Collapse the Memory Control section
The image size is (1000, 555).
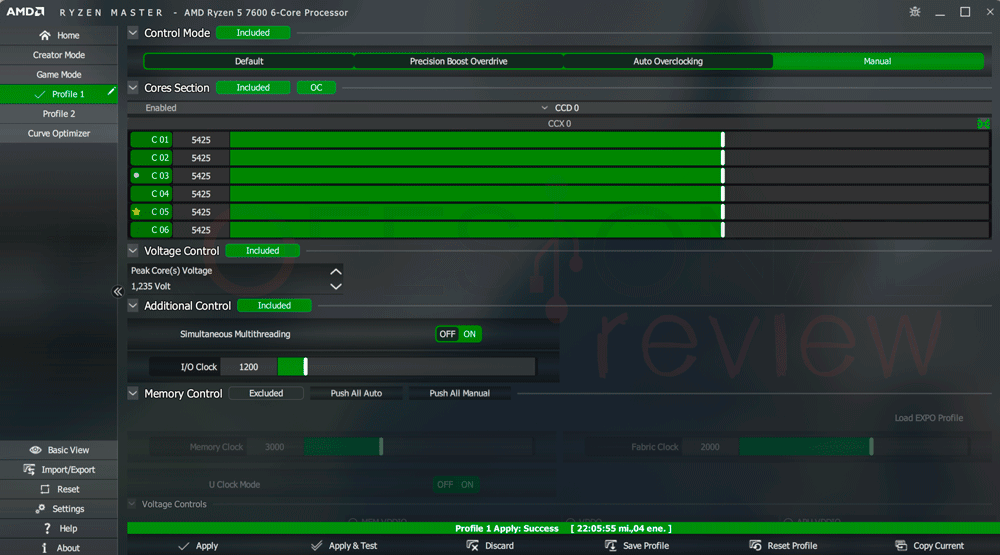point(133,393)
